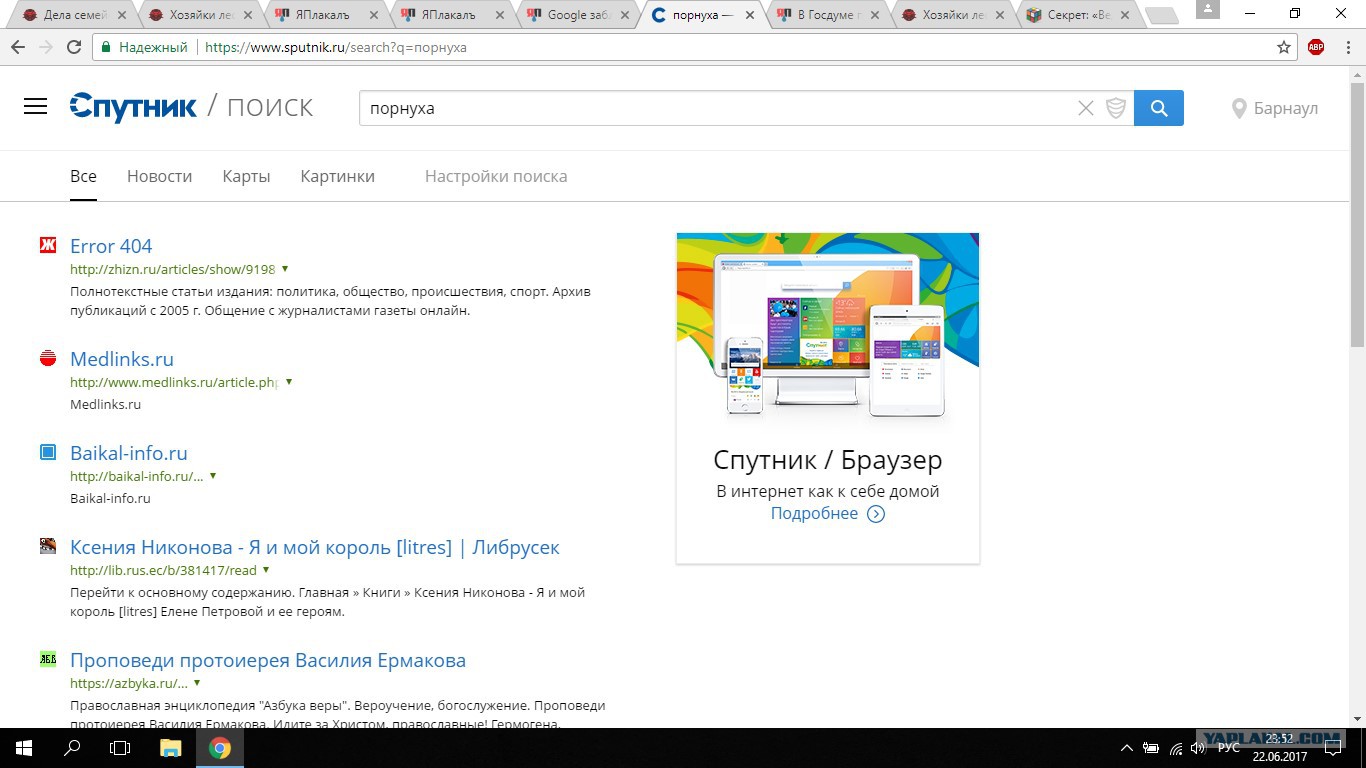Reload the current page

(x=74, y=47)
